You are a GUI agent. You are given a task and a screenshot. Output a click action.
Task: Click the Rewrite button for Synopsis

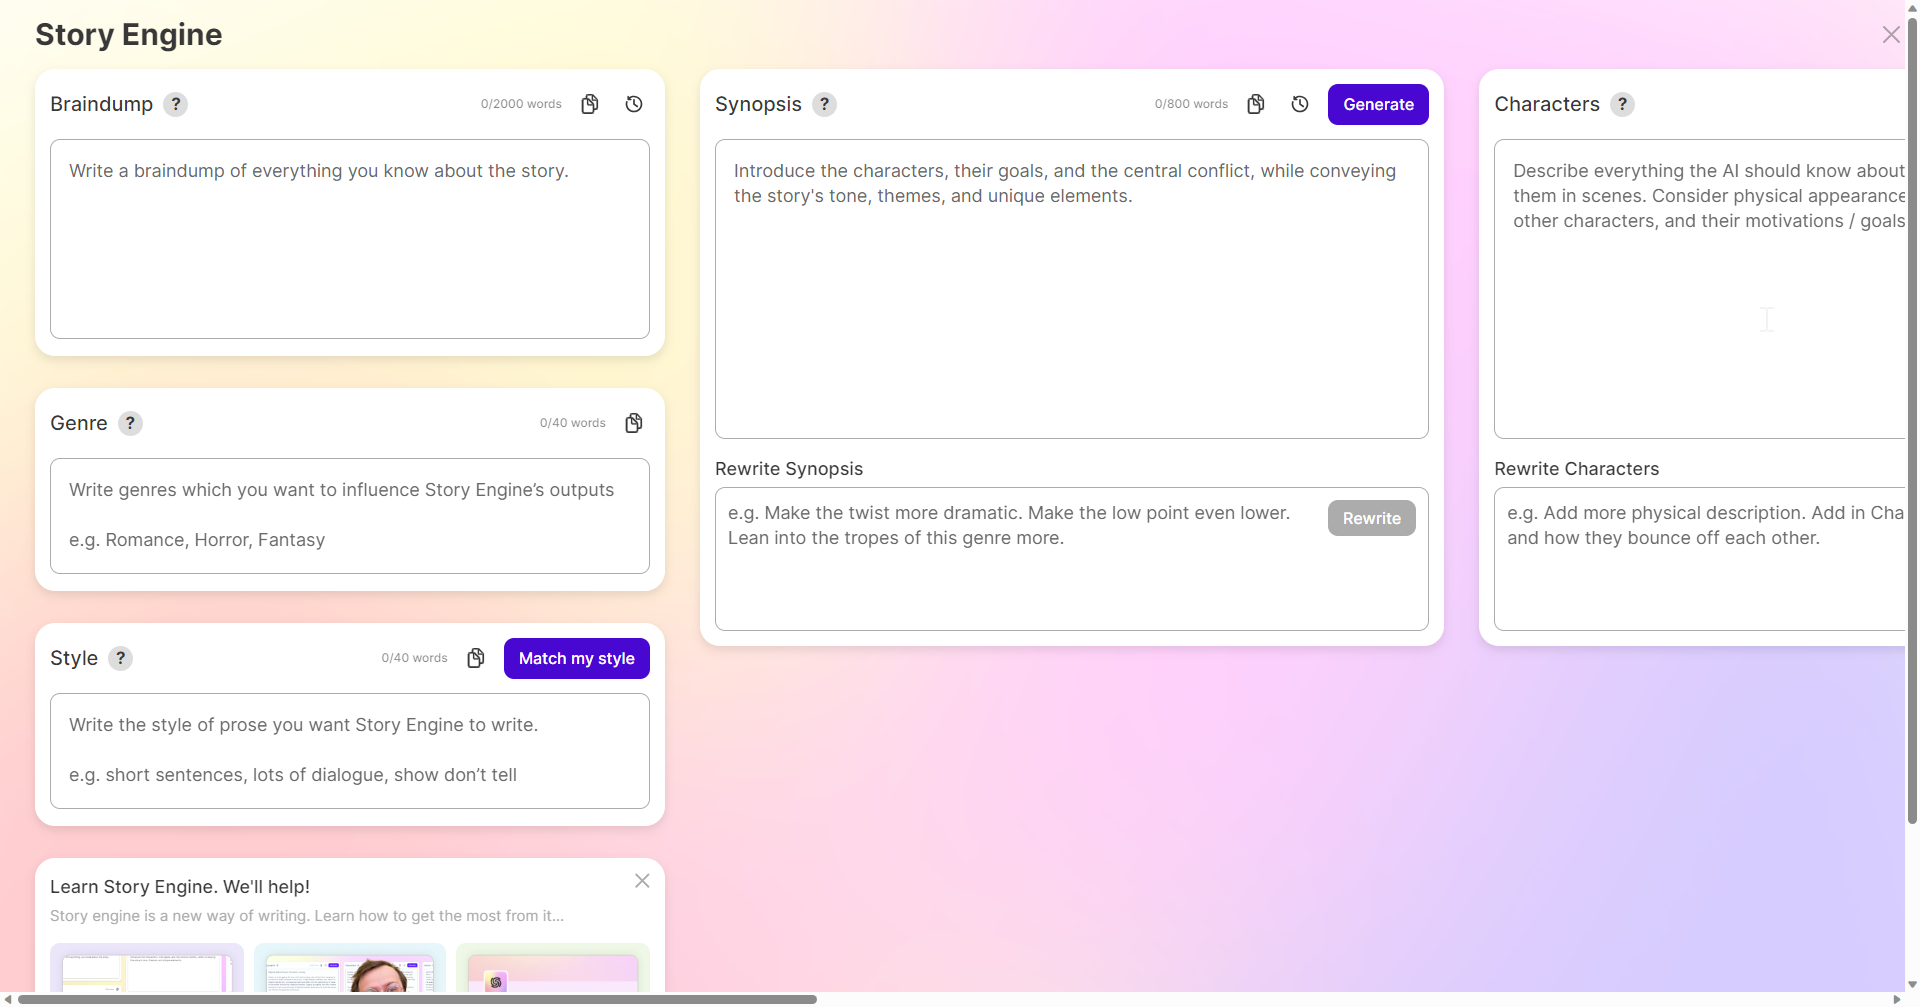1372,518
